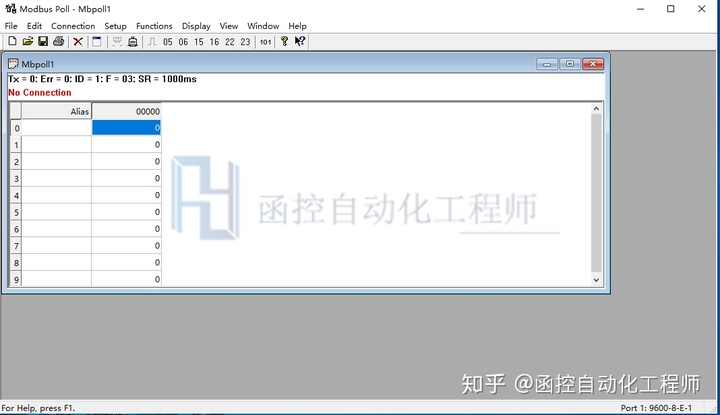Click the Alias cell in row 3
This screenshot has width=720, height=415.
click(x=56, y=178)
